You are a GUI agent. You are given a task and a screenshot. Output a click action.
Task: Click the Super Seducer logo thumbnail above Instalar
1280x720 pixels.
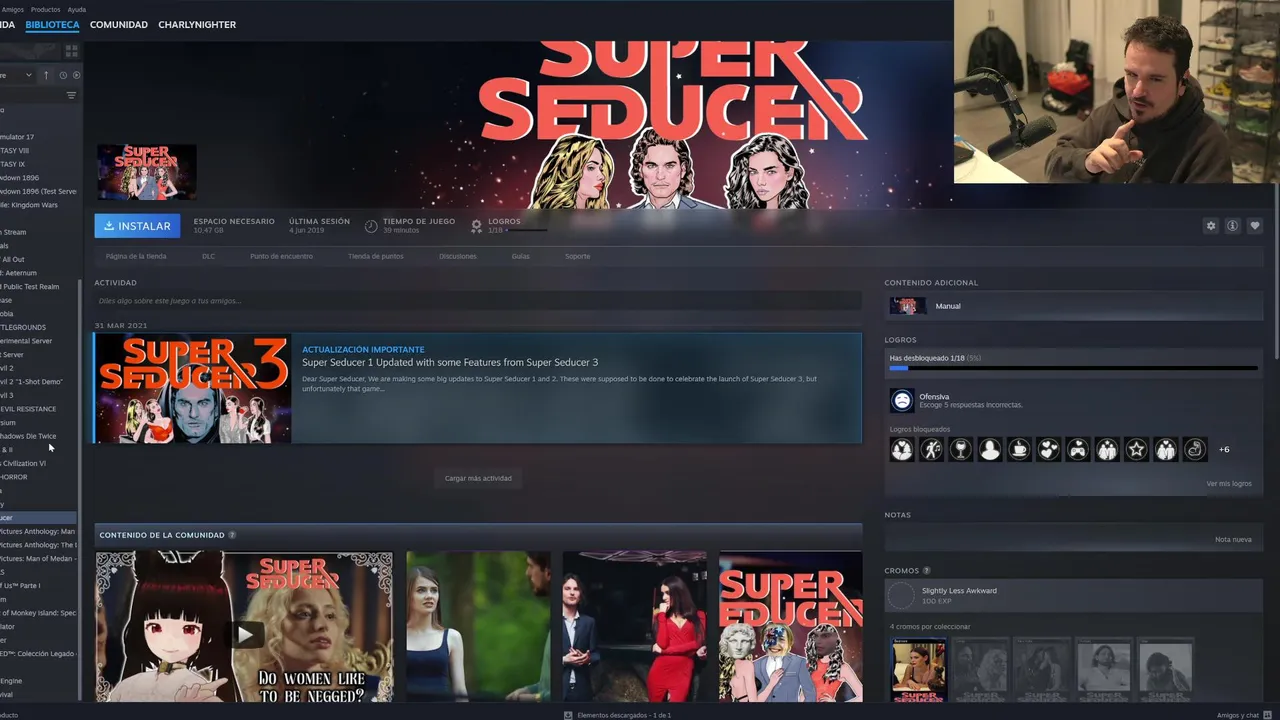point(147,172)
